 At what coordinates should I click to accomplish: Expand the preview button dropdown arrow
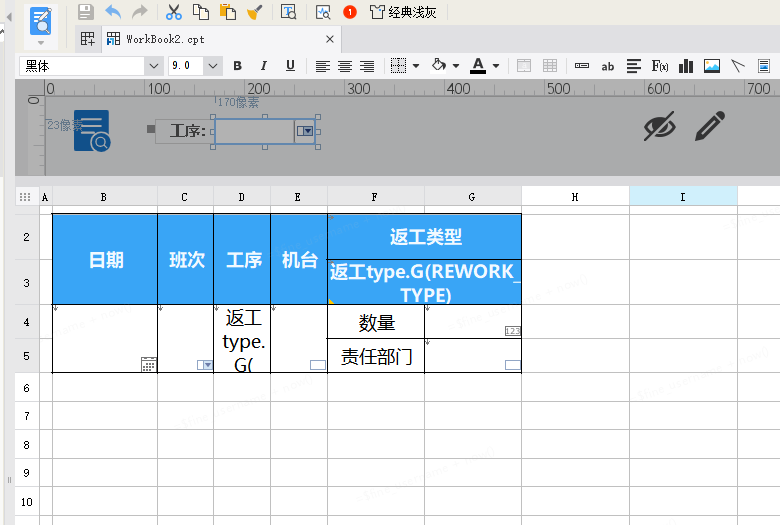pos(41,43)
